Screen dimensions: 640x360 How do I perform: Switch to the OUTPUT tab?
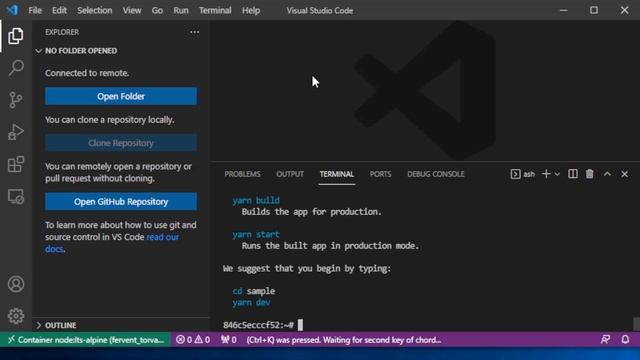pos(290,174)
